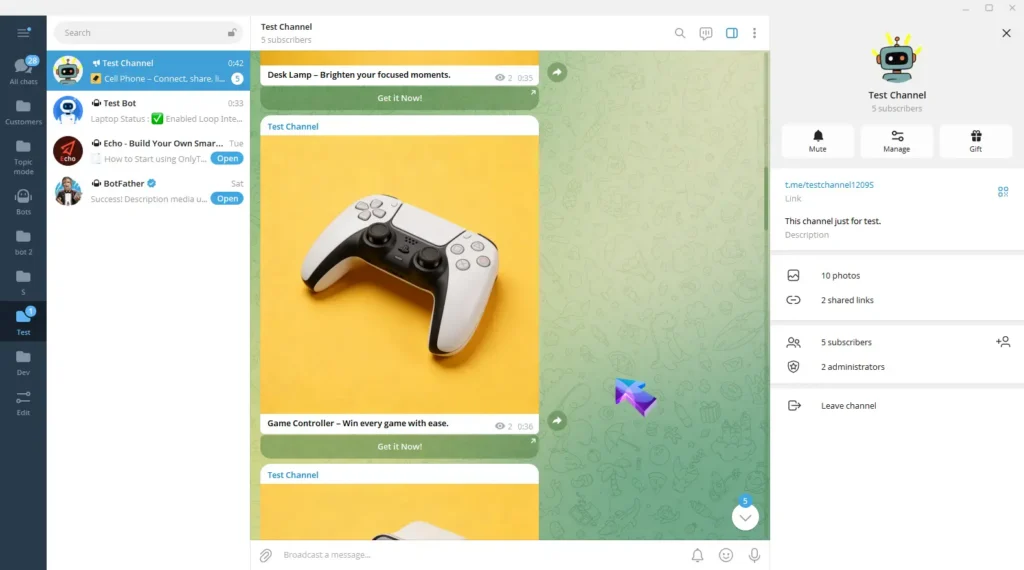Screen dimensions: 1024x570
Task: Click the voice message microphone icon
Action: (x=754, y=555)
